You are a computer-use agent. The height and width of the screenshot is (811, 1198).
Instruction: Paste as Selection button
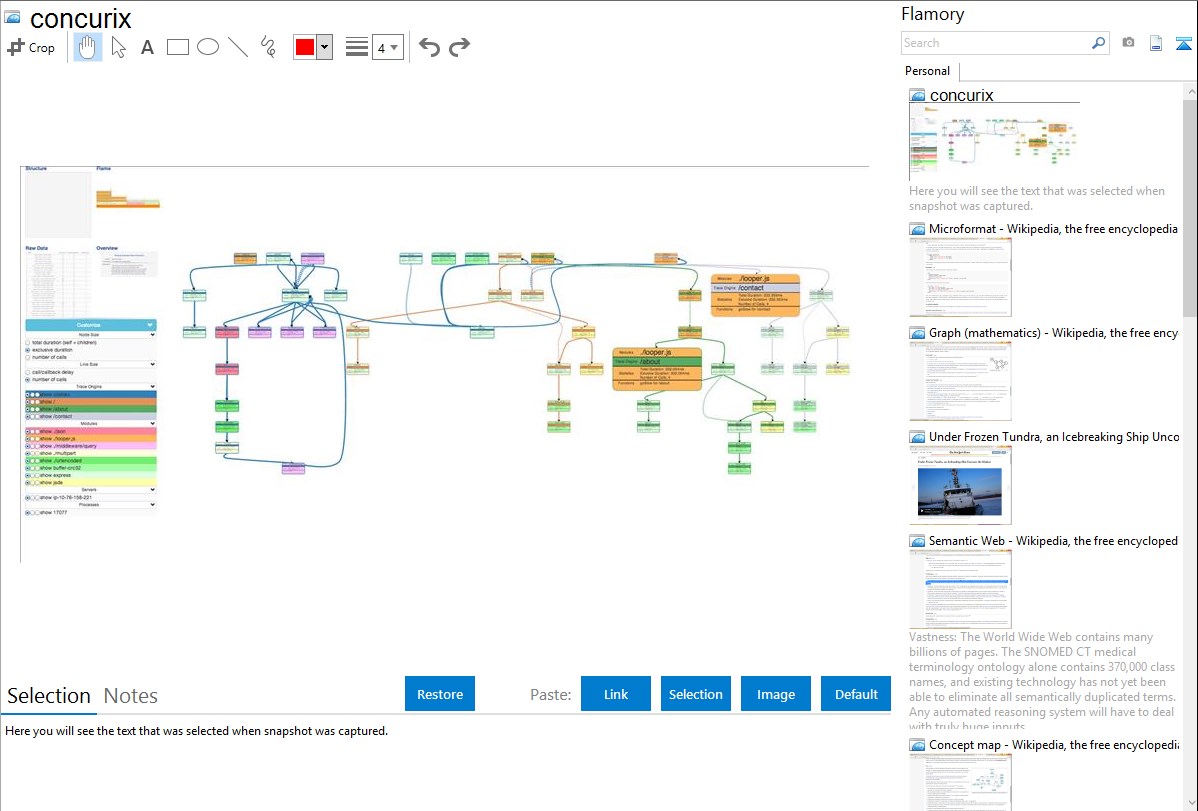pyautogui.click(x=695, y=694)
